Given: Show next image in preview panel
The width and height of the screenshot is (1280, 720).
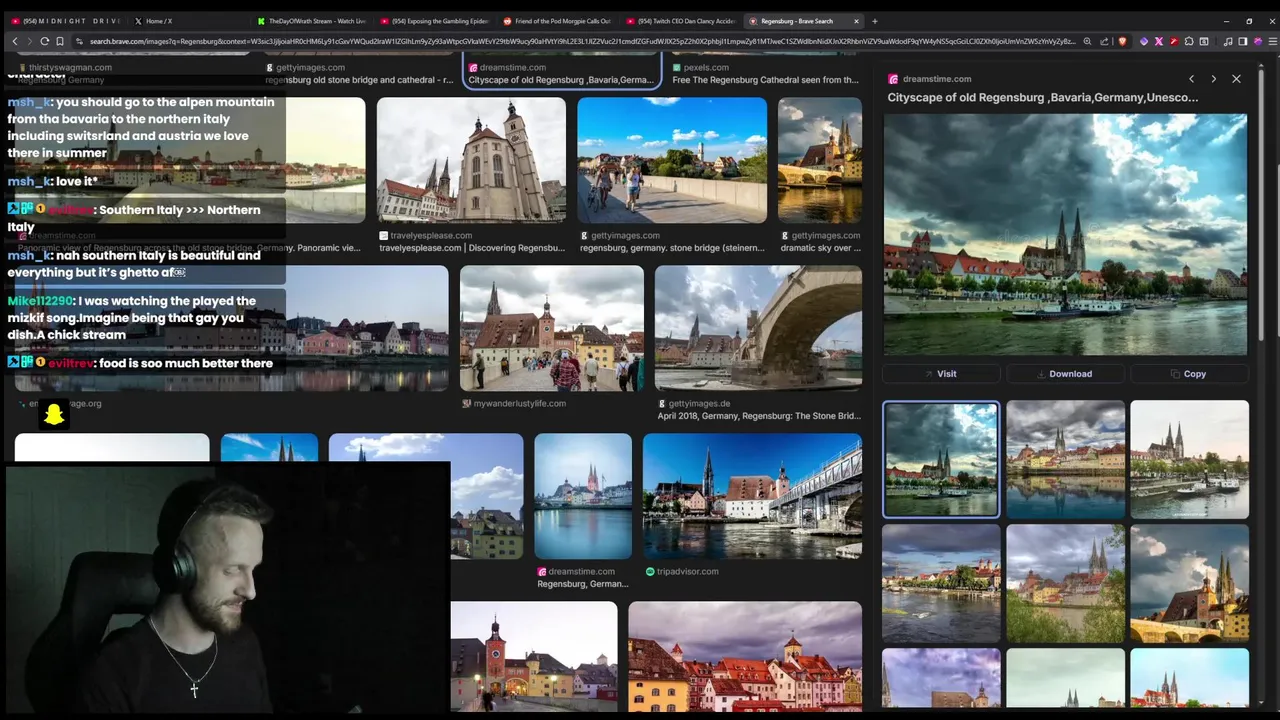Looking at the screenshot, I should coord(1213,79).
